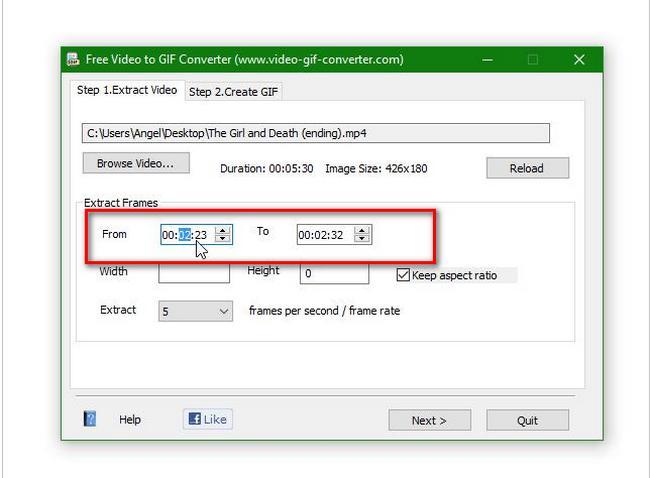The width and height of the screenshot is (650, 478).
Task: Click the To time field showing 00:02:32
Action: (323, 235)
